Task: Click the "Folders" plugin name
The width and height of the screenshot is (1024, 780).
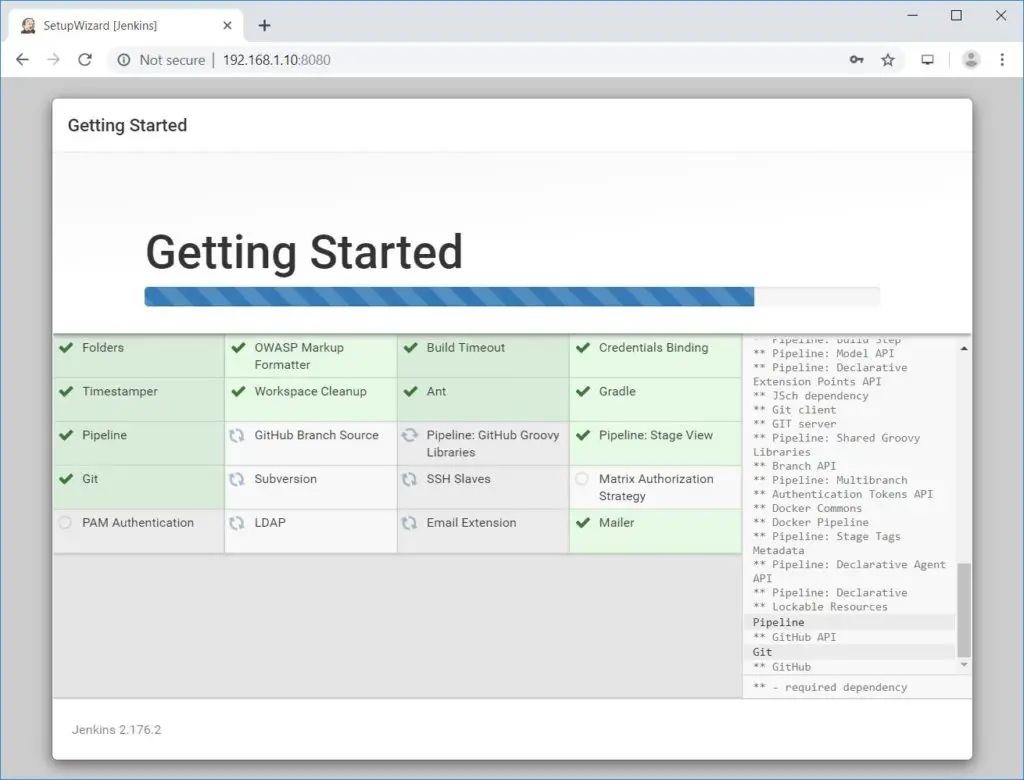Action: pos(103,348)
